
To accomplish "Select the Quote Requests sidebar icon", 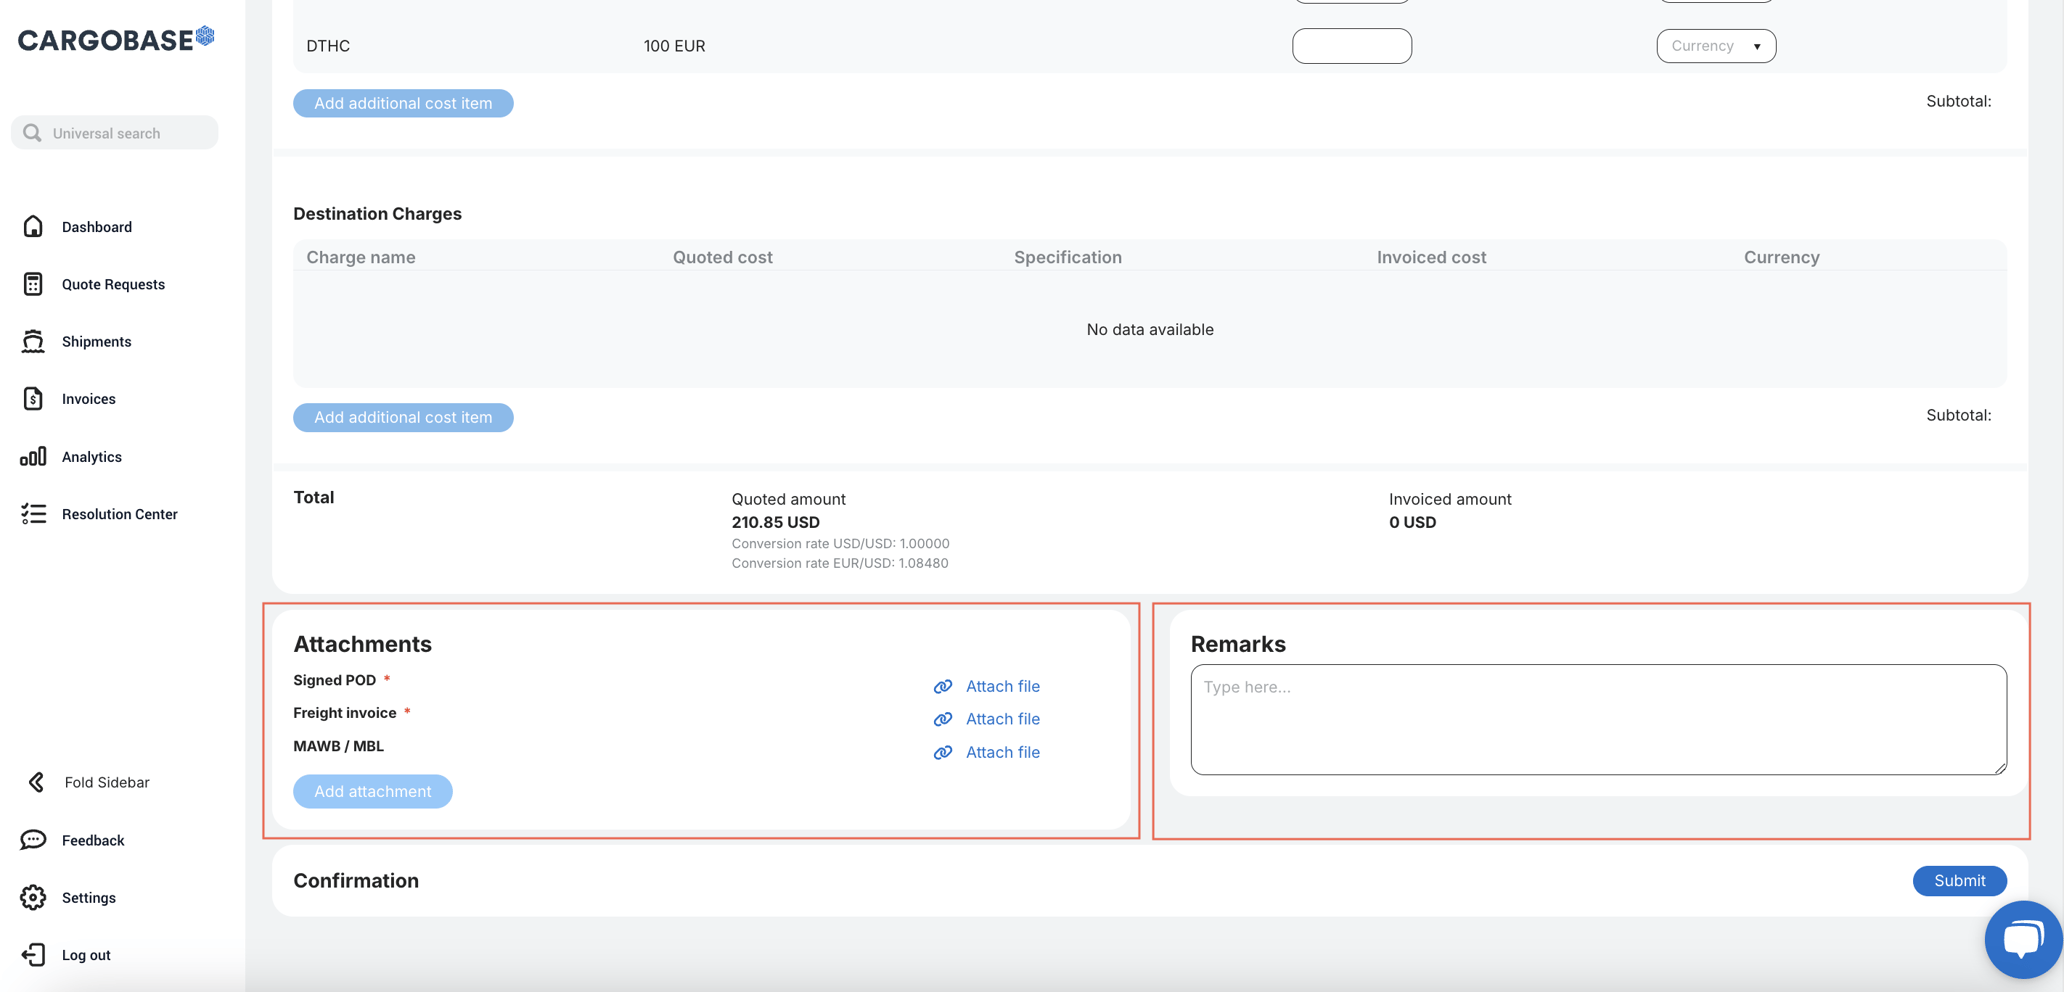I will (x=33, y=284).
